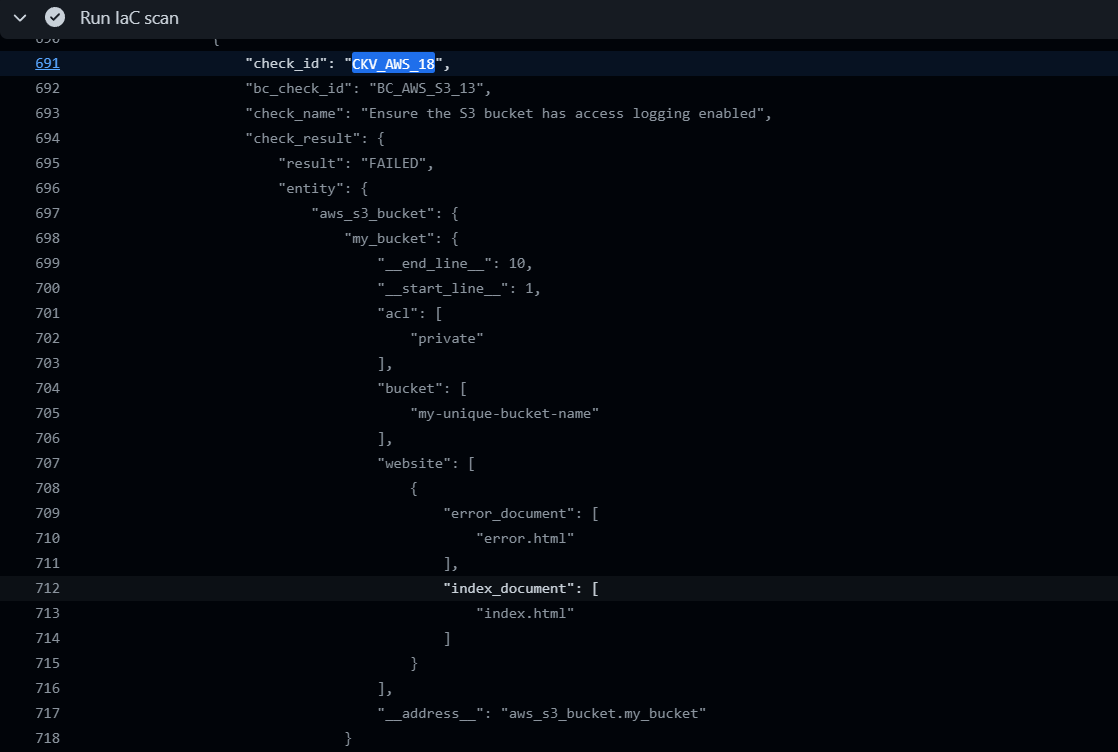
Task: Click line number 693 in gutter
Action: (x=47, y=113)
